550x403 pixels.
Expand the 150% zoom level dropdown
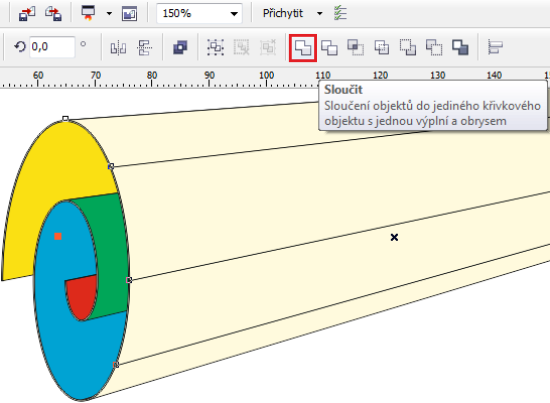(234, 14)
